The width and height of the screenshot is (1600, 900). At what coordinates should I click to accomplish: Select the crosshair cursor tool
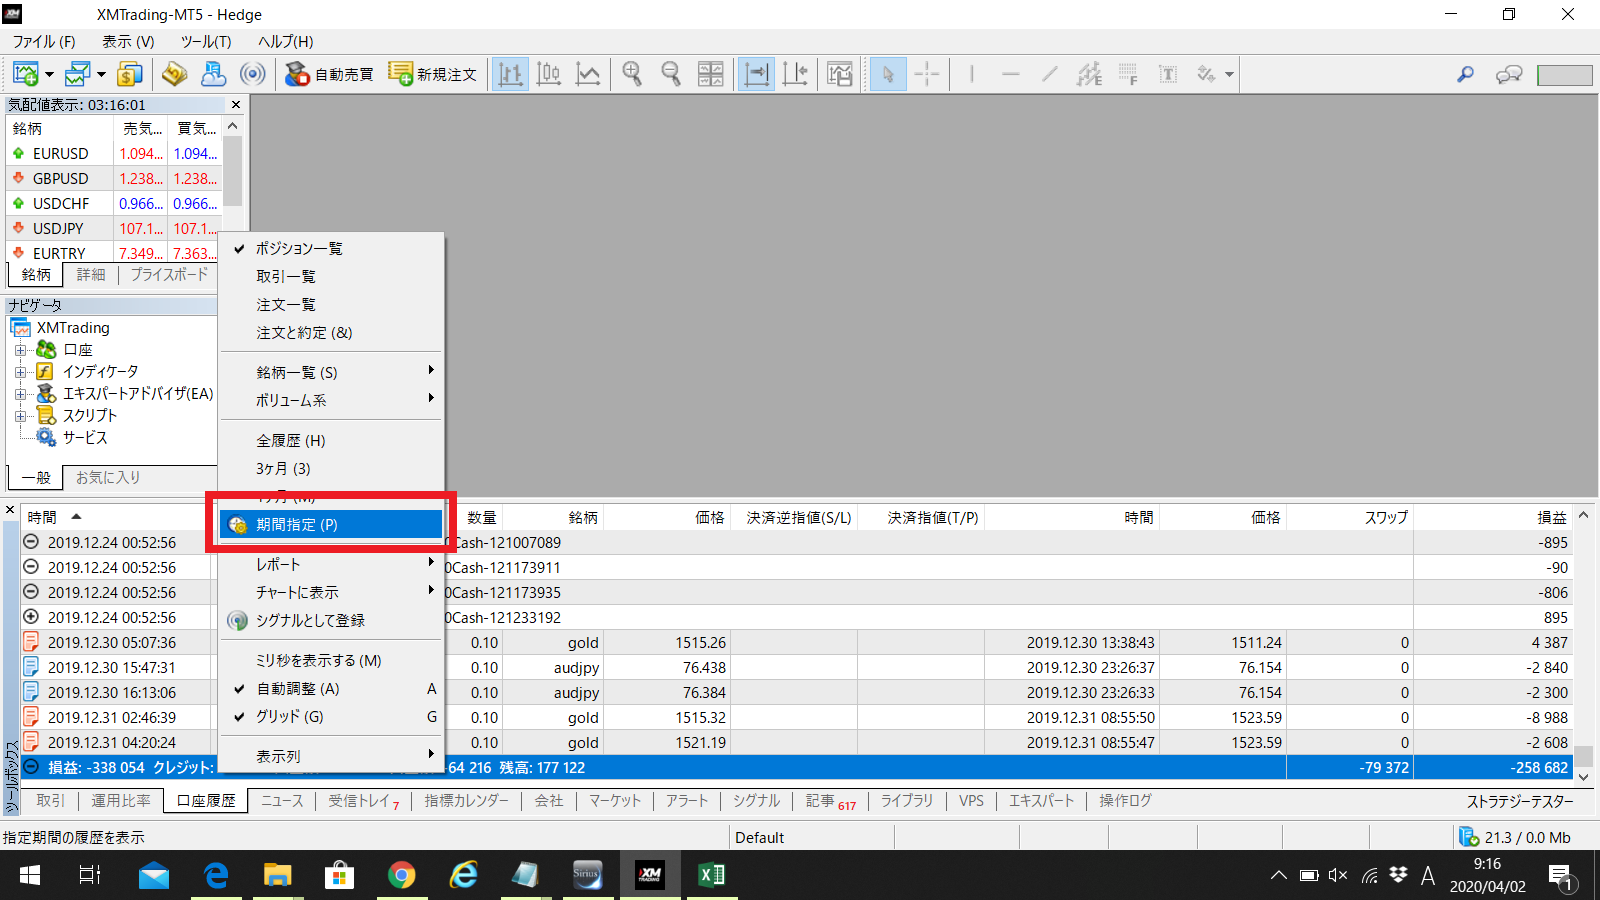coord(927,74)
